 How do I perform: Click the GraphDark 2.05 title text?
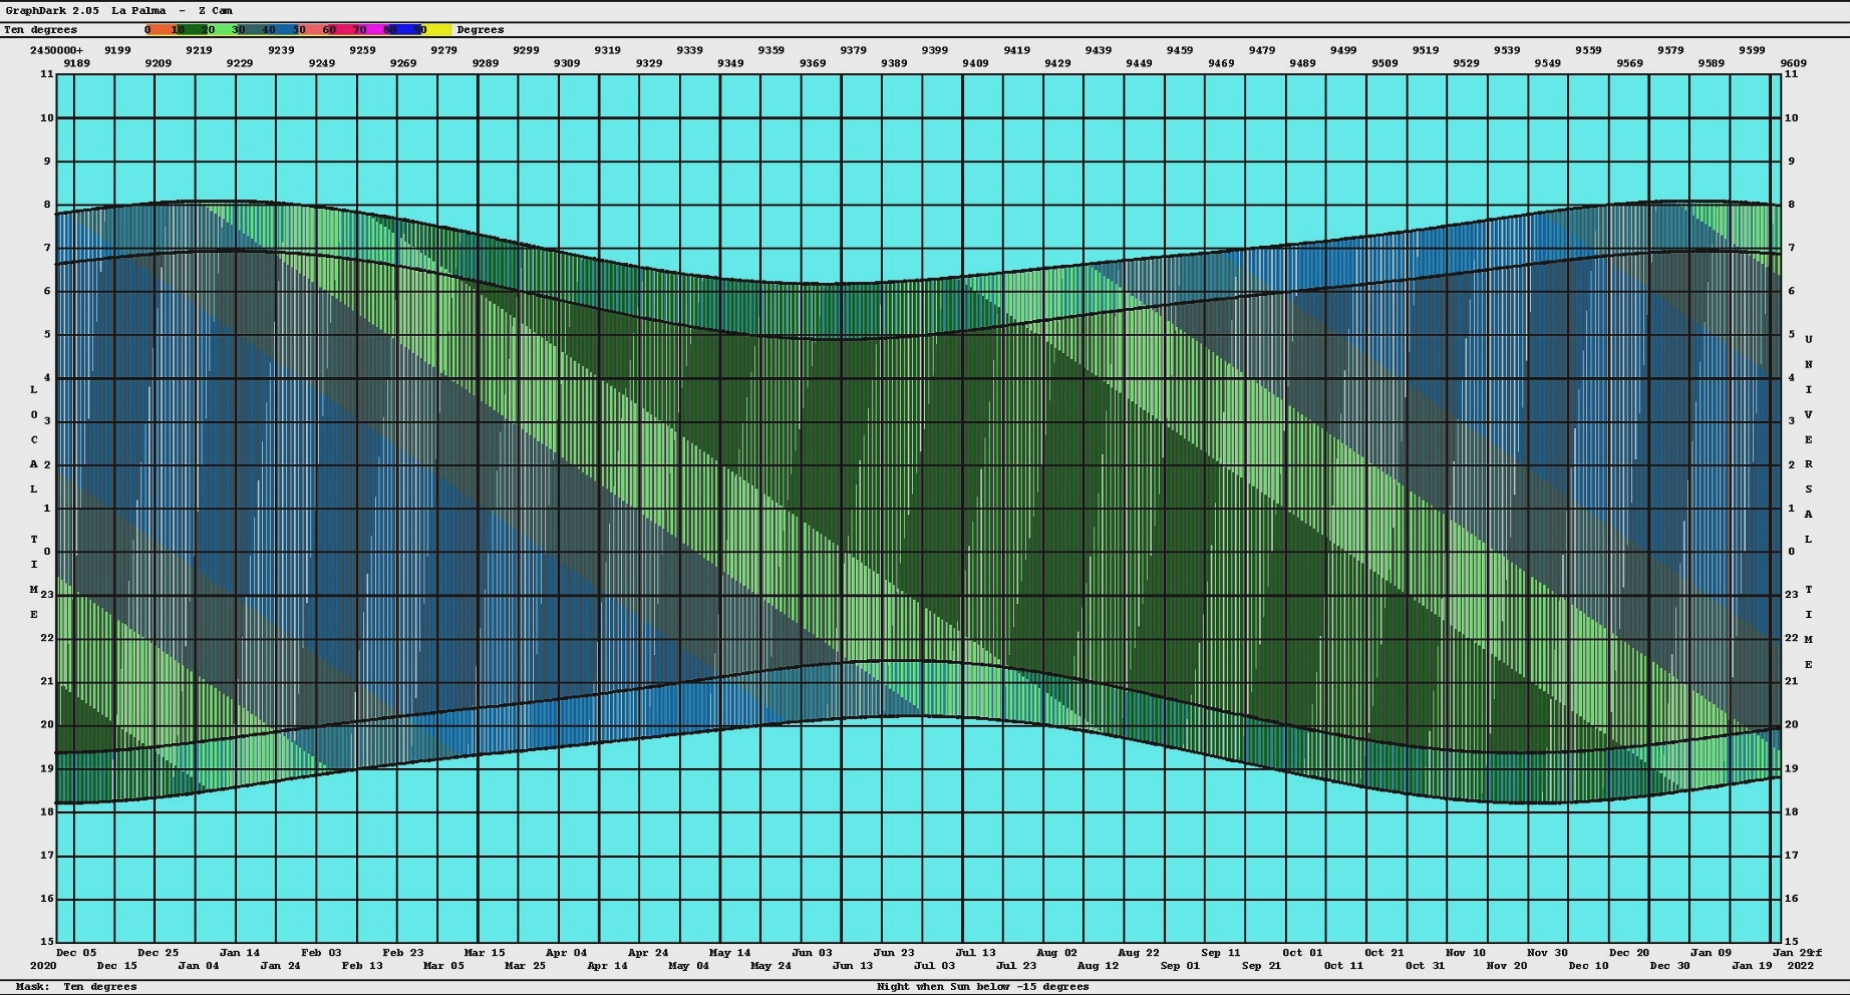click(50, 11)
